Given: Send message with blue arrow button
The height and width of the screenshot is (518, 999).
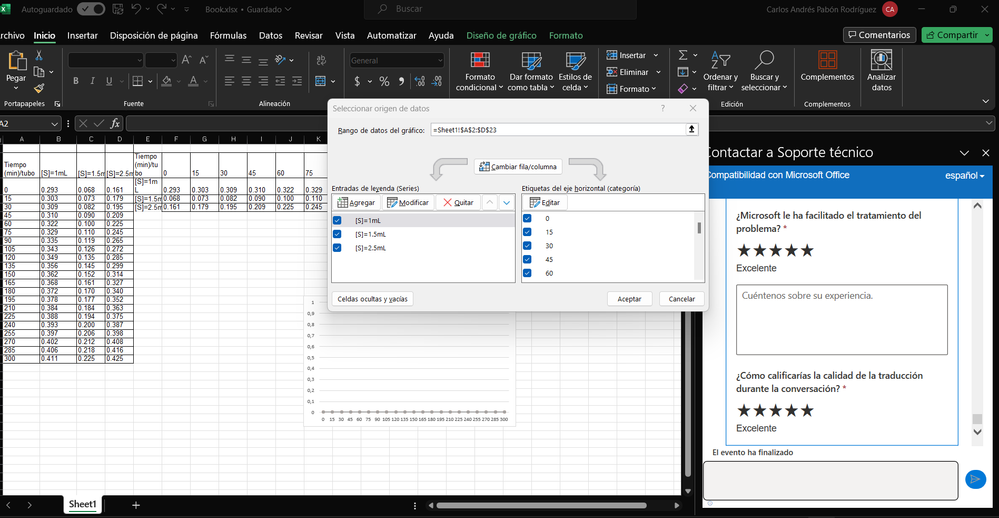Looking at the screenshot, I should click(975, 481).
